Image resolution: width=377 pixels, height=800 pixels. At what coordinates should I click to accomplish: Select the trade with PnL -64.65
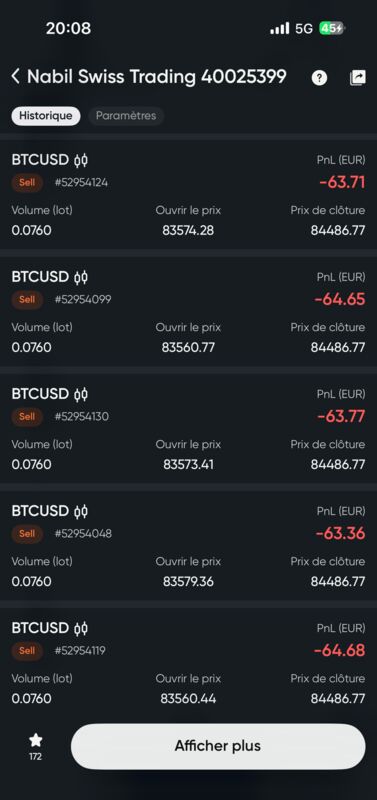pyautogui.click(x=188, y=311)
